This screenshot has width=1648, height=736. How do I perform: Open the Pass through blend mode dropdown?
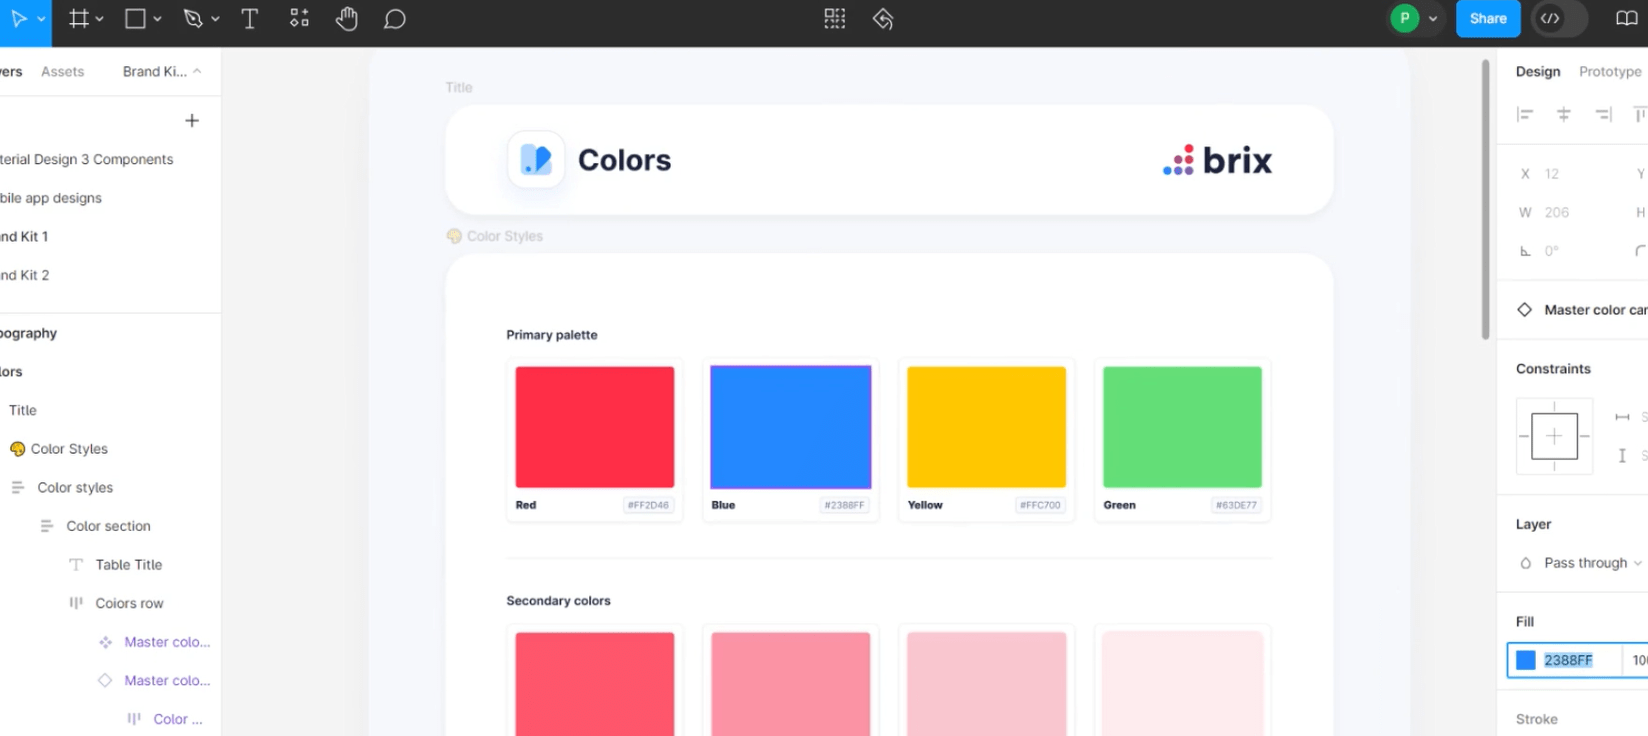coord(1592,563)
